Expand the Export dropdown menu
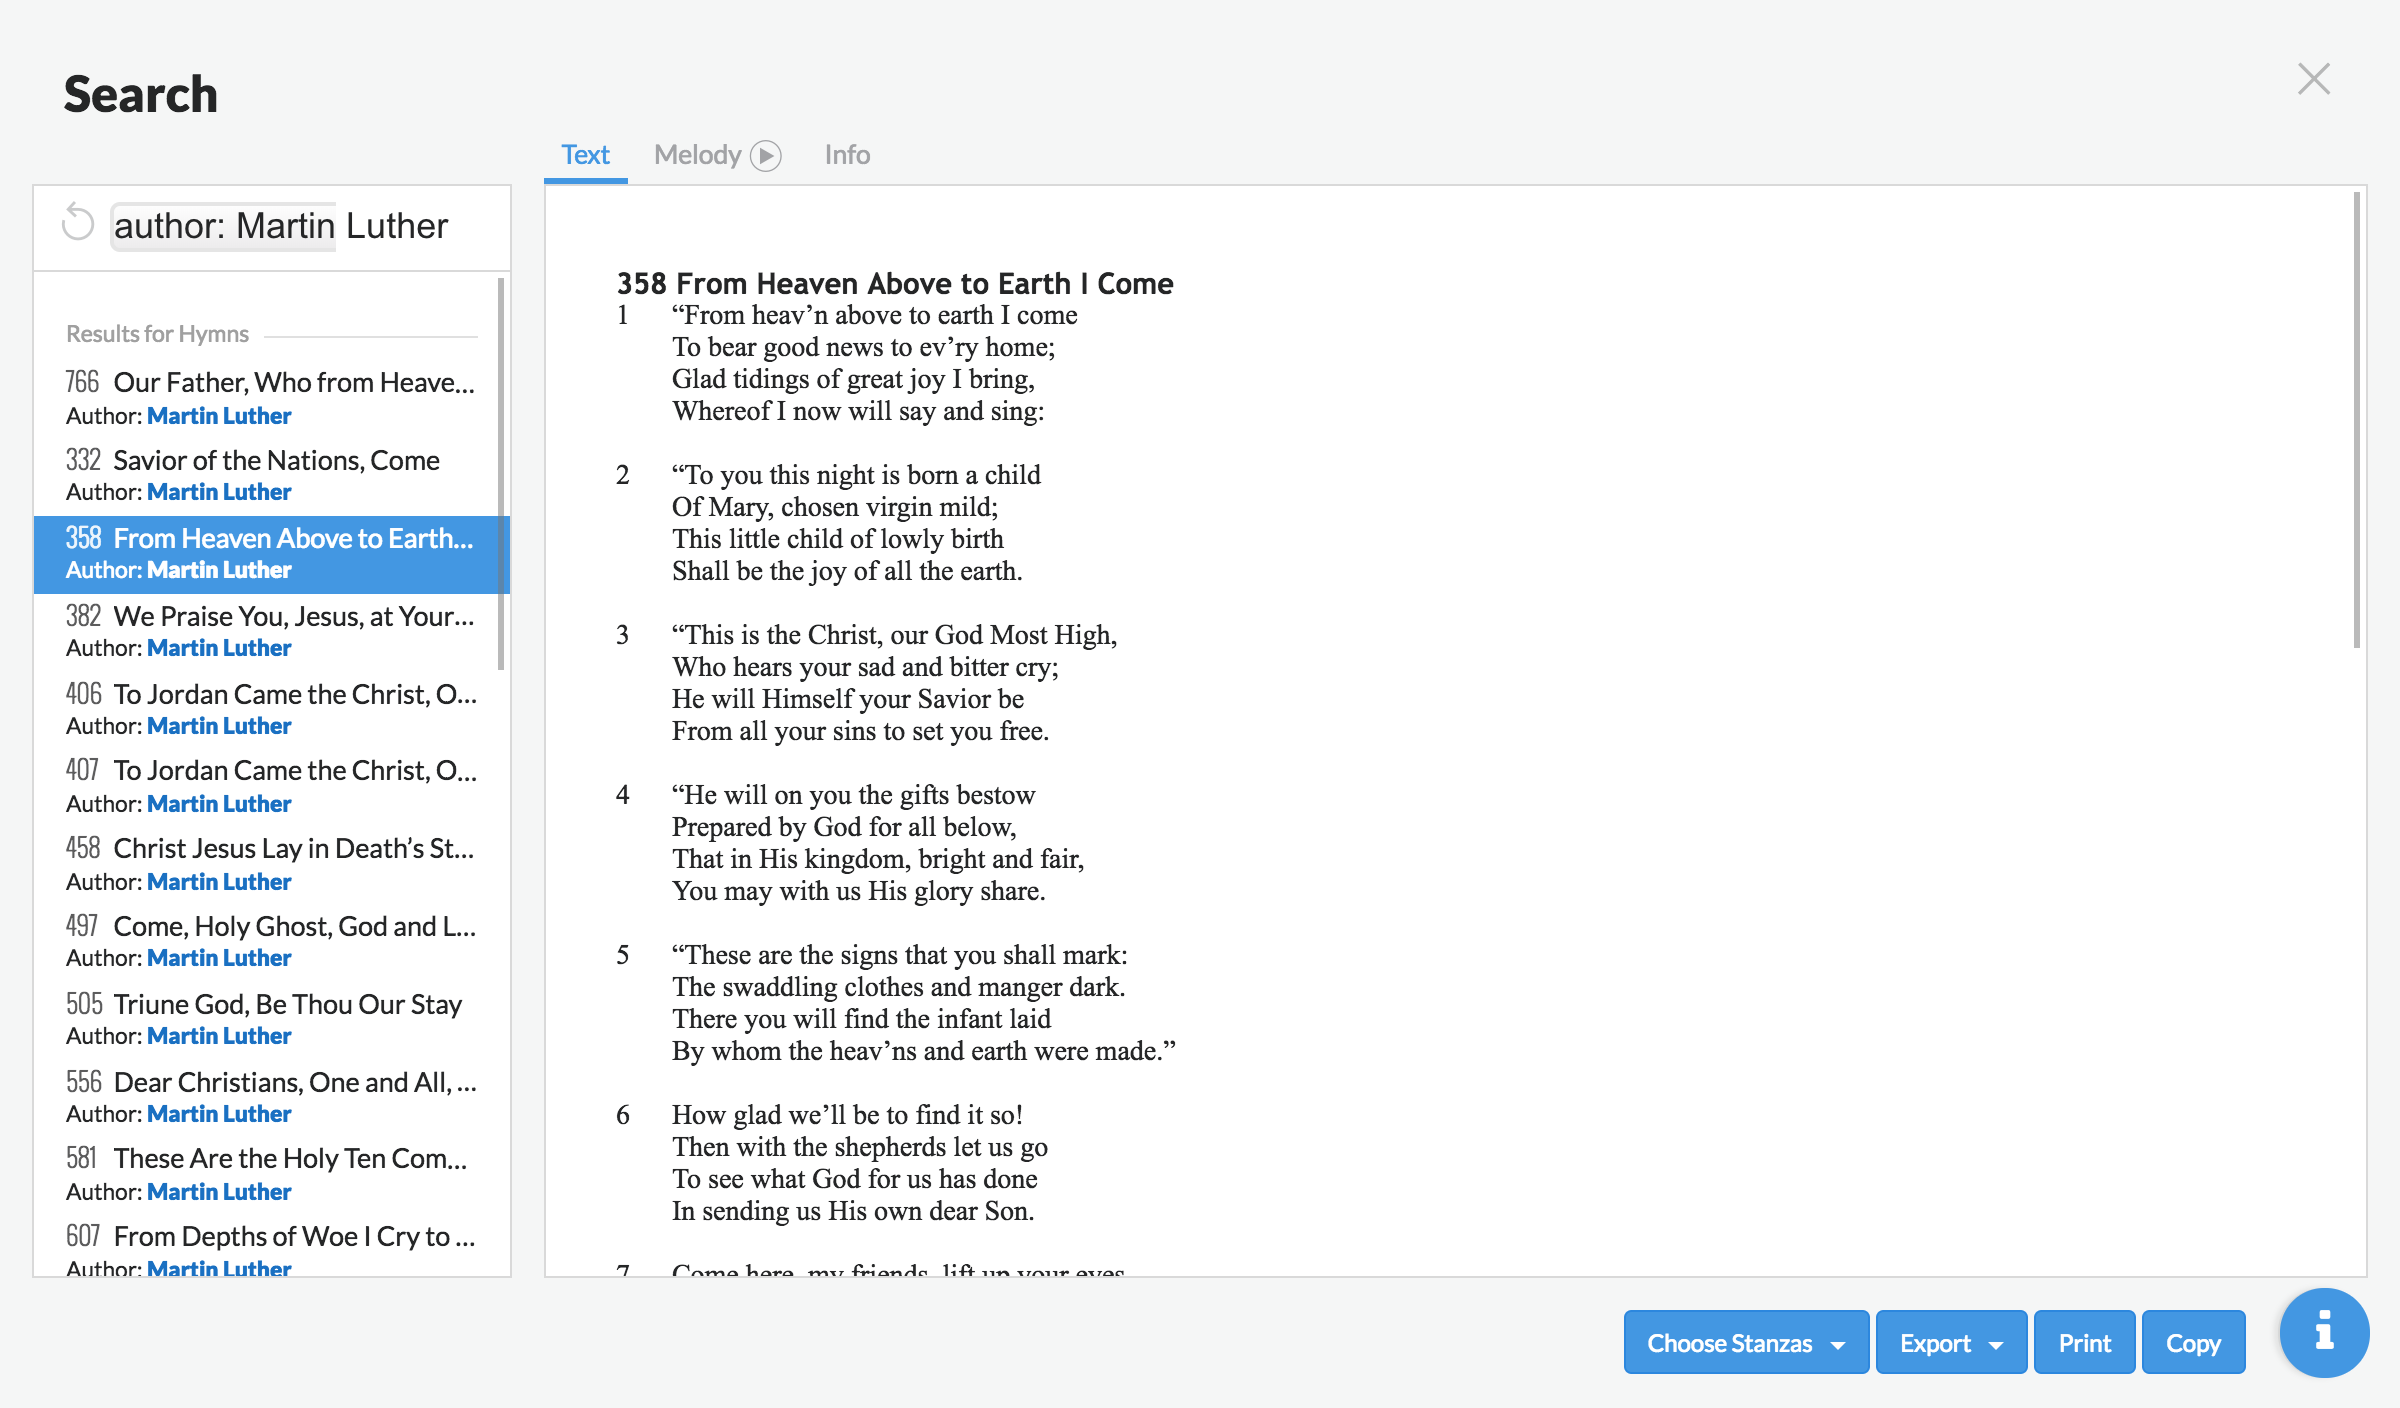Screen dimensions: 2400x1408 coord(1951,1342)
